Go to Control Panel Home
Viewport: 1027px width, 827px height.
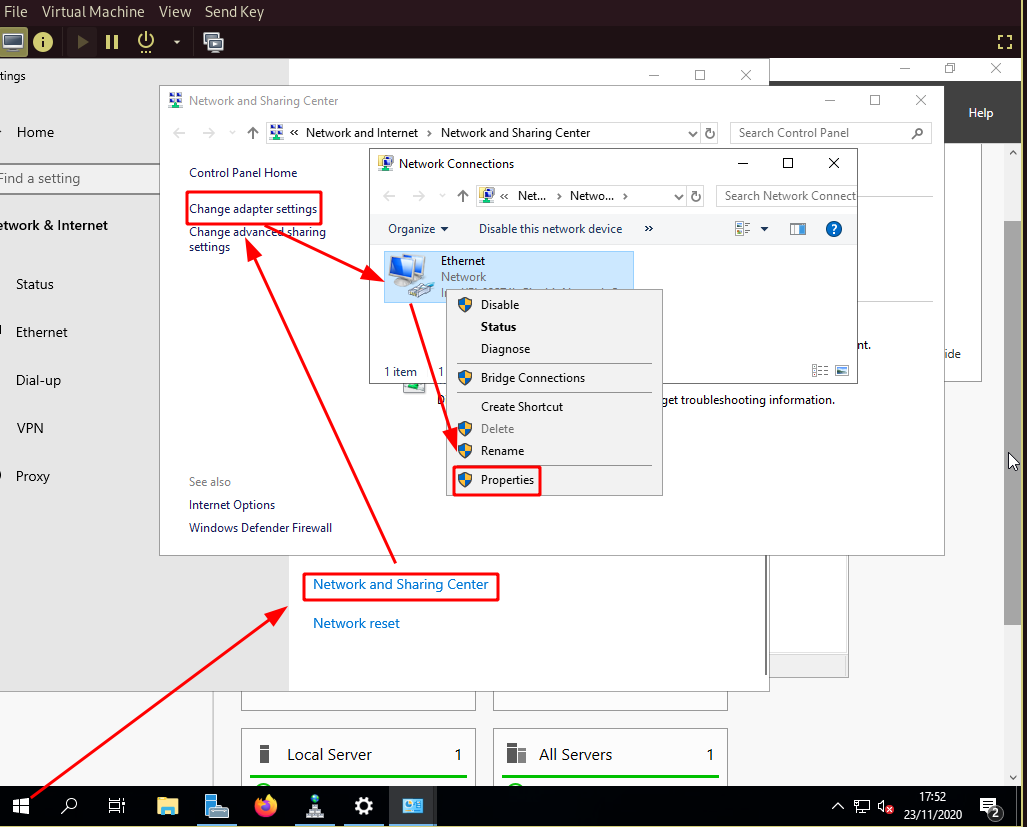click(x=243, y=173)
